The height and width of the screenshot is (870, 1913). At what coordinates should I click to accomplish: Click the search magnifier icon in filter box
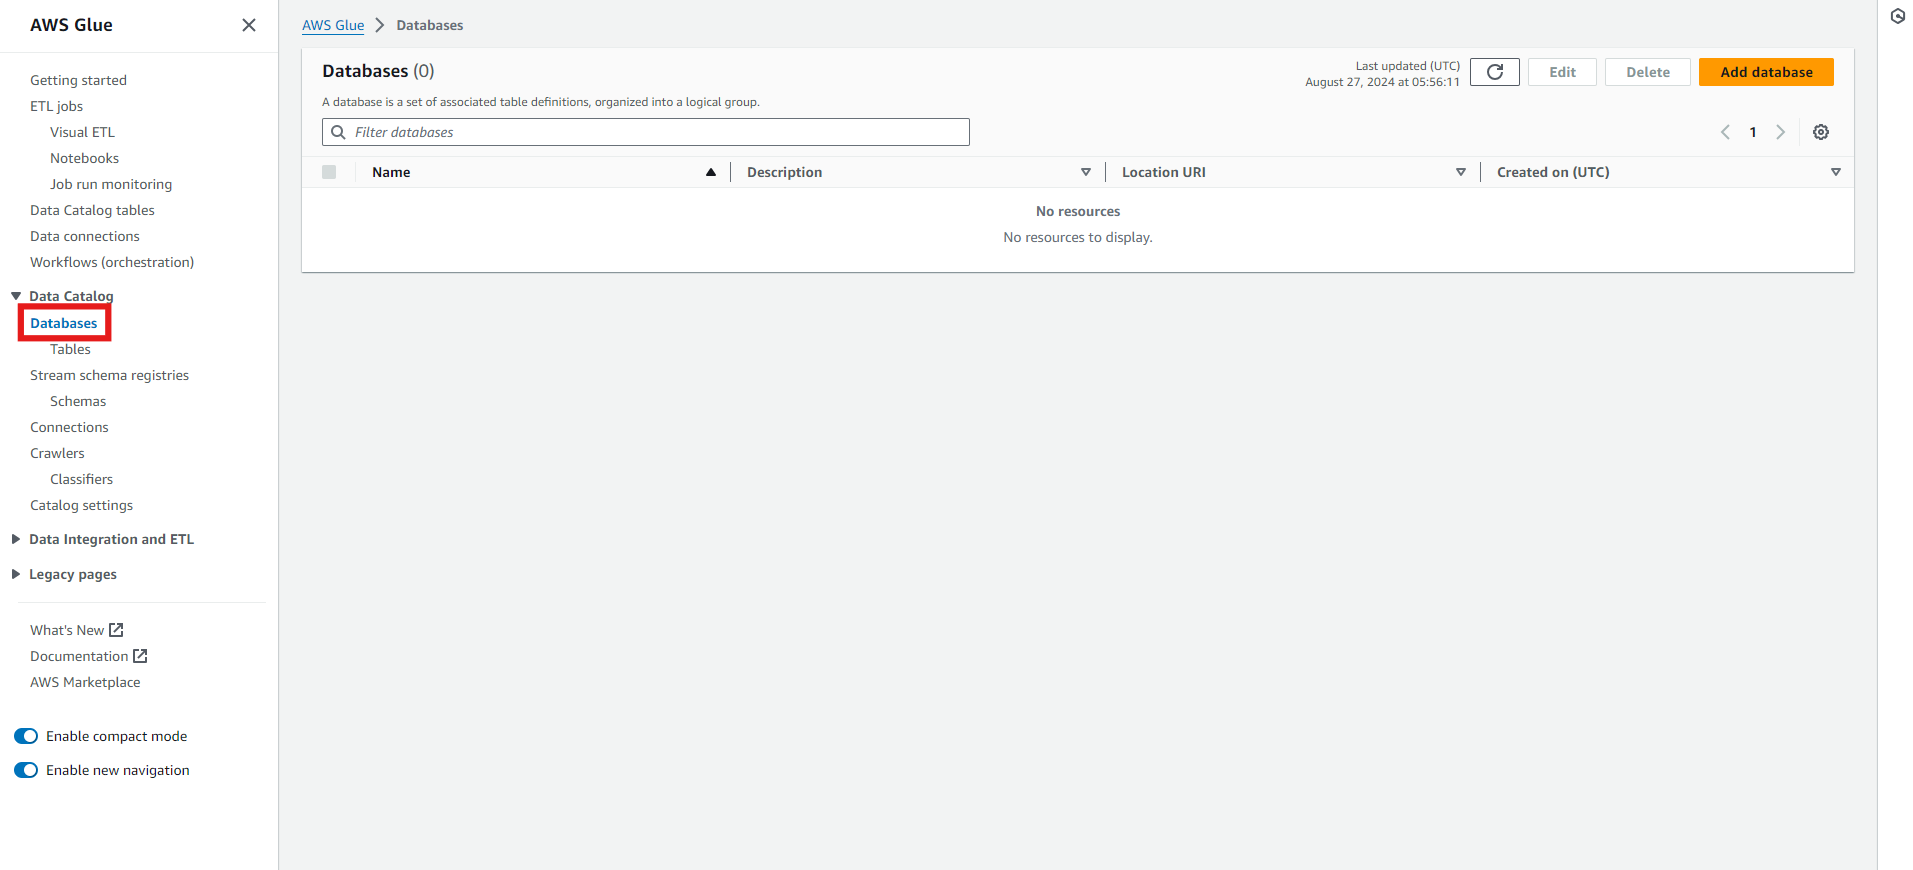pyautogui.click(x=338, y=132)
